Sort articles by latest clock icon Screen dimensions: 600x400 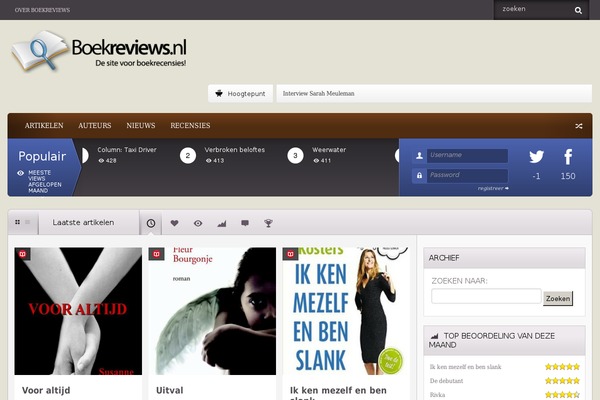click(151, 223)
